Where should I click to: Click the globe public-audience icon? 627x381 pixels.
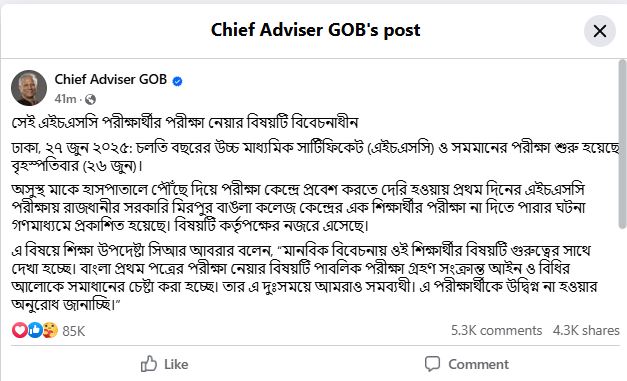90,99
